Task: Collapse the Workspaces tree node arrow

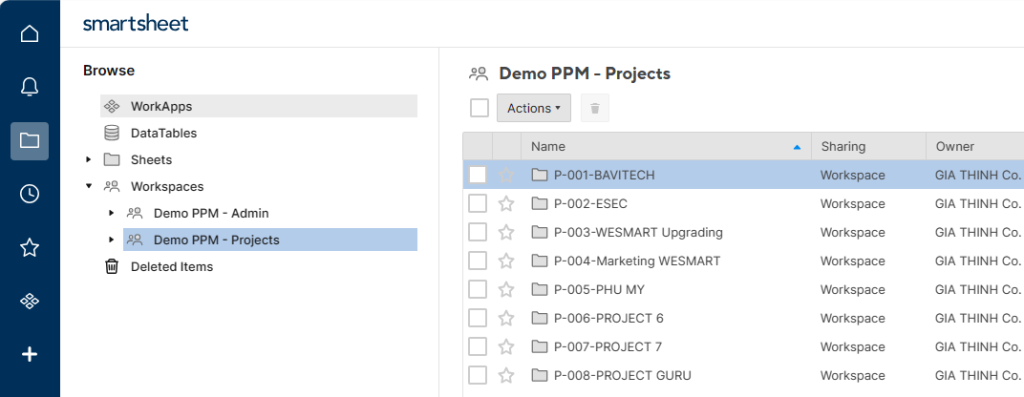Action: point(89,186)
